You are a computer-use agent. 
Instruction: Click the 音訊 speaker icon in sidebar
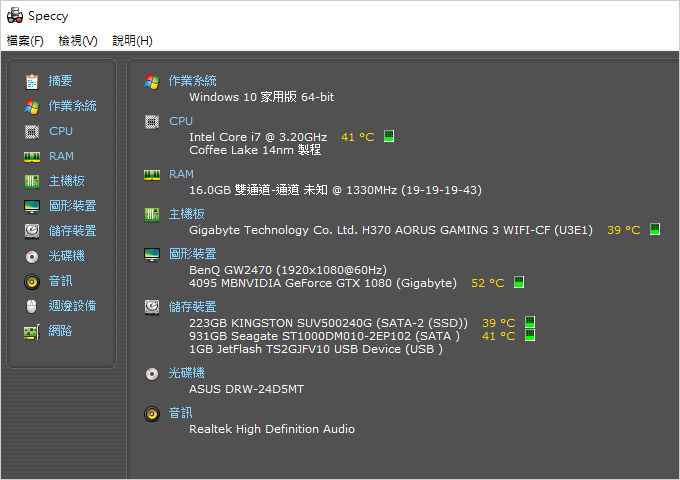pyautogui.click(x=32, y=282)
